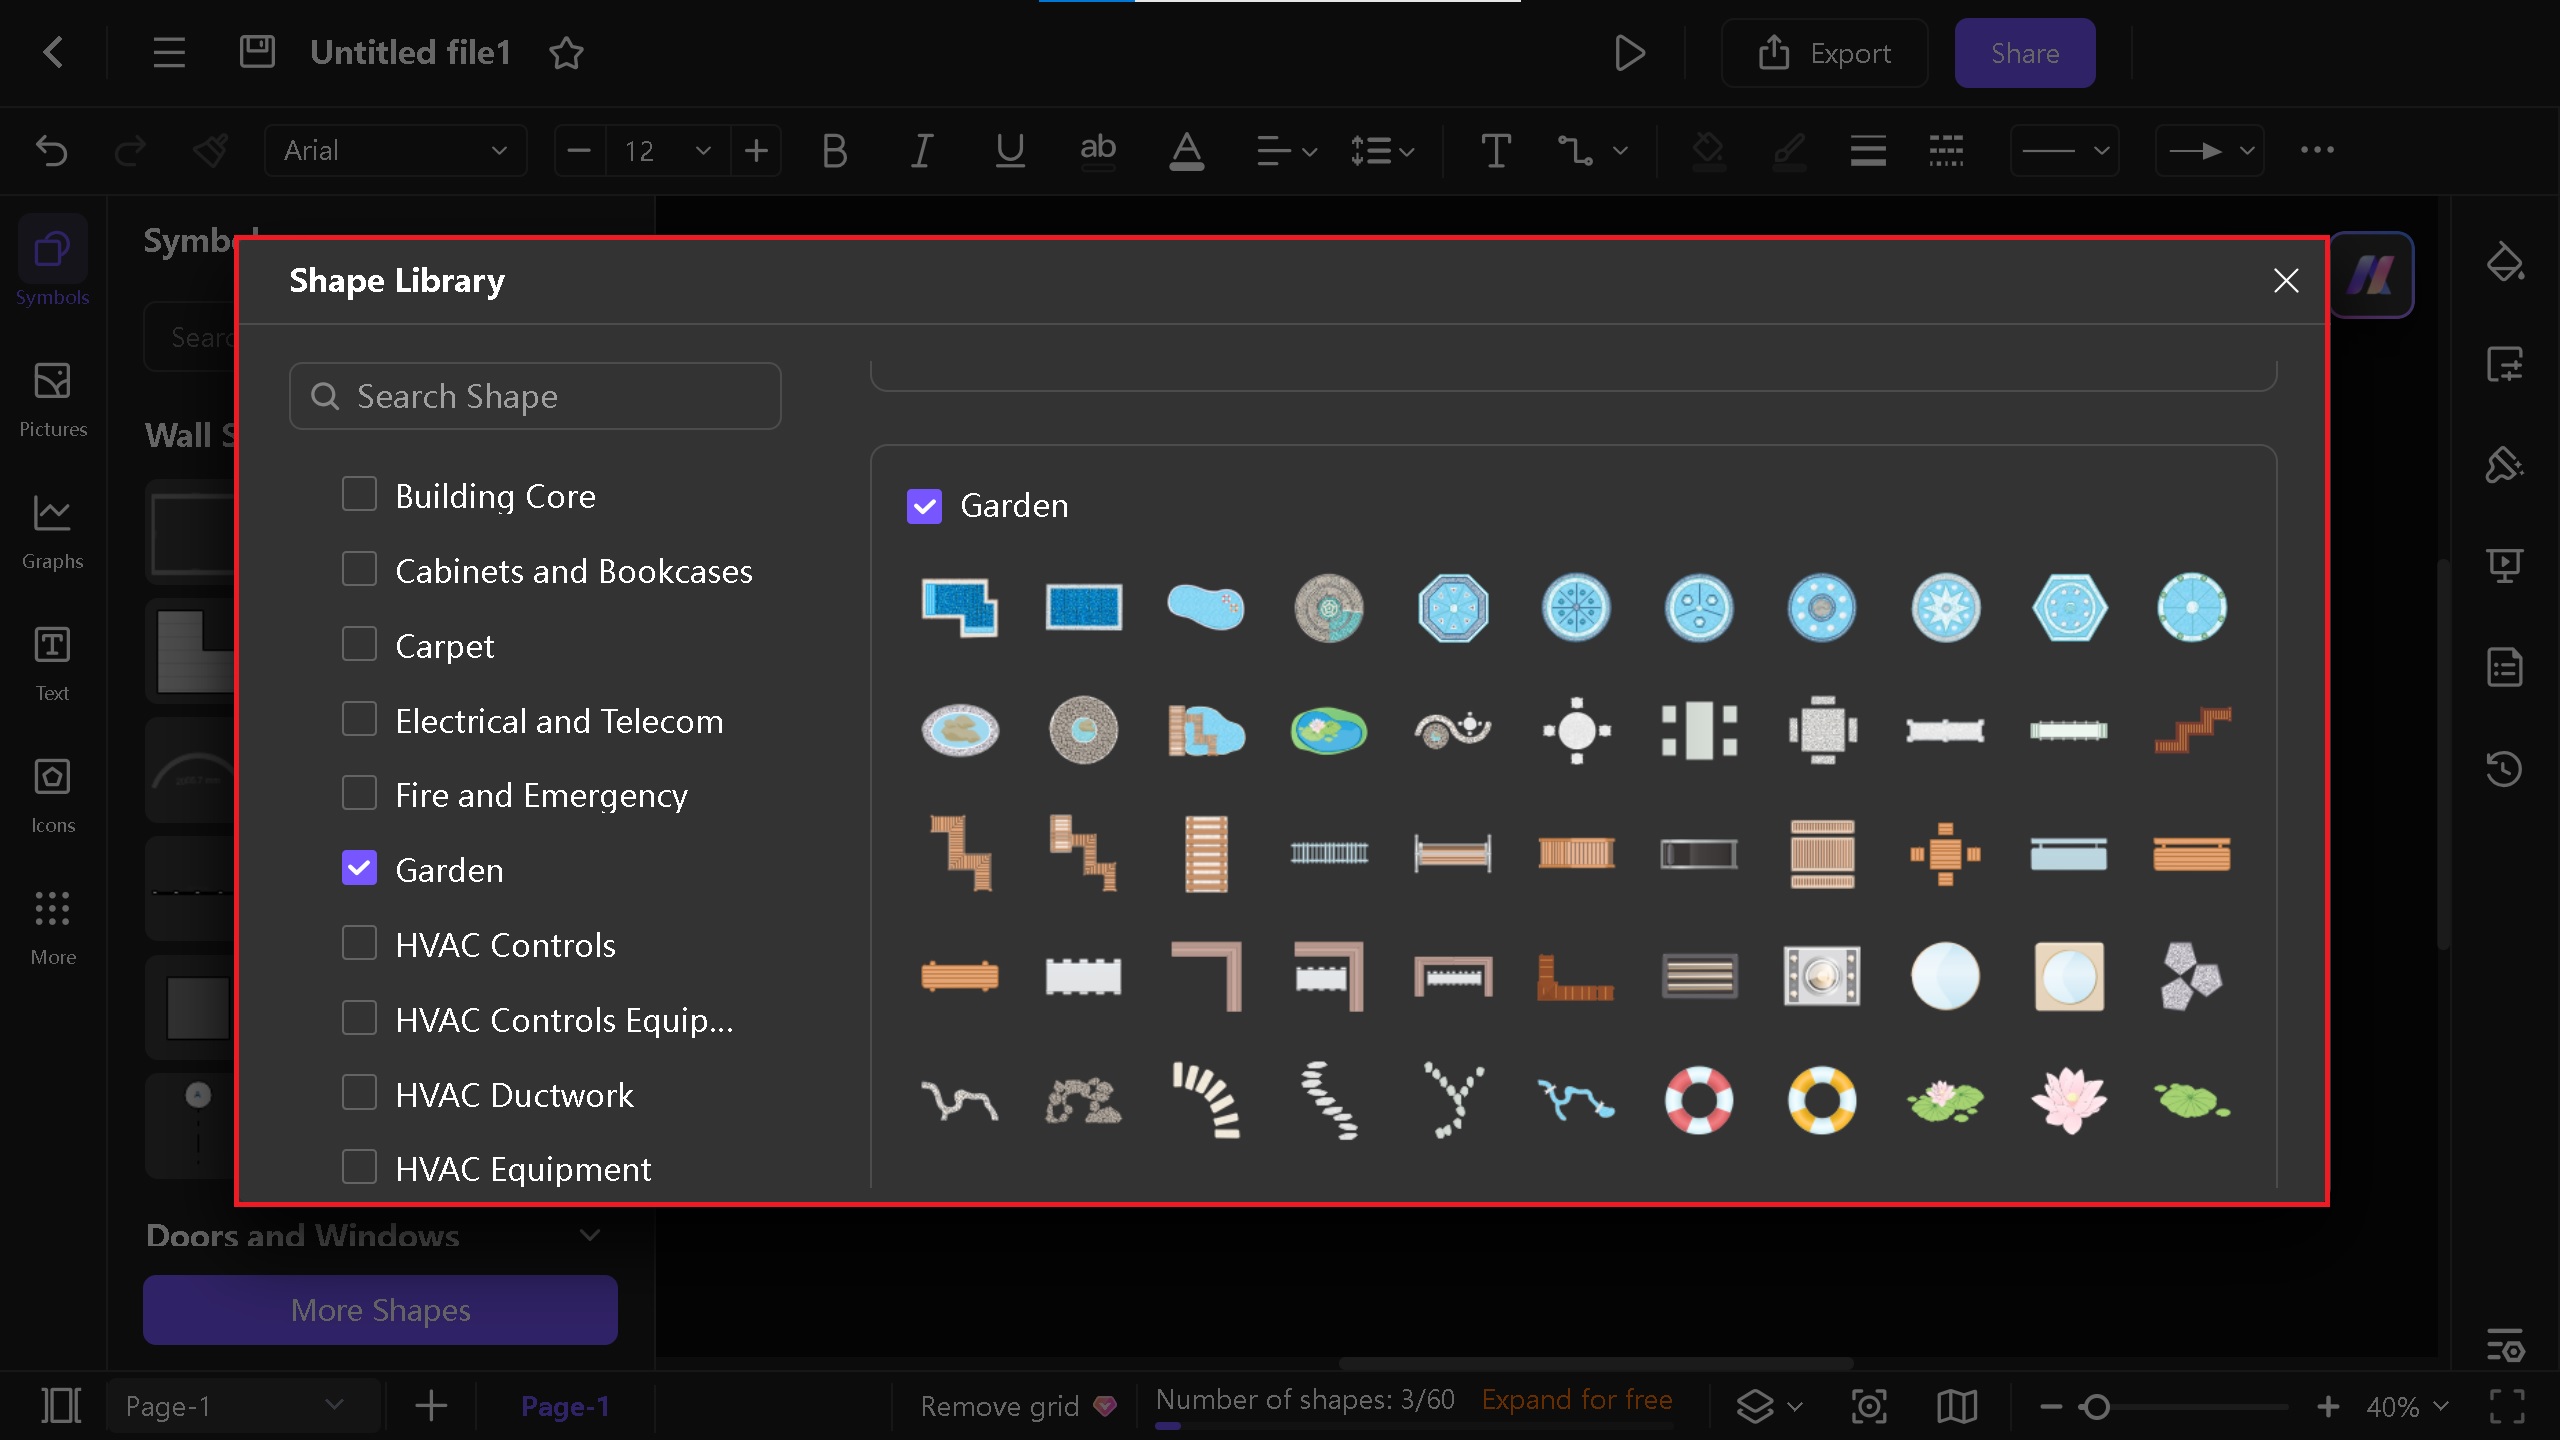Enable the Cabinets and Bookcases checkbox
The image size is (2560, 1440).
359,569
